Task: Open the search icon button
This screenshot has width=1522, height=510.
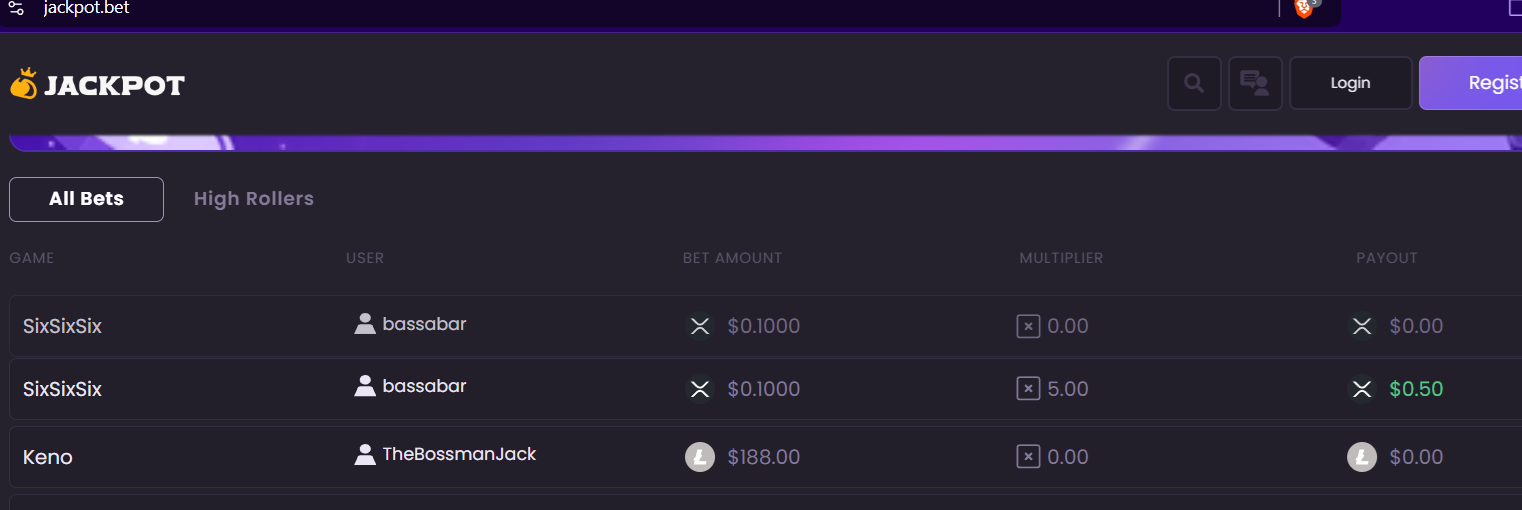Action: tap(1194, 83)
